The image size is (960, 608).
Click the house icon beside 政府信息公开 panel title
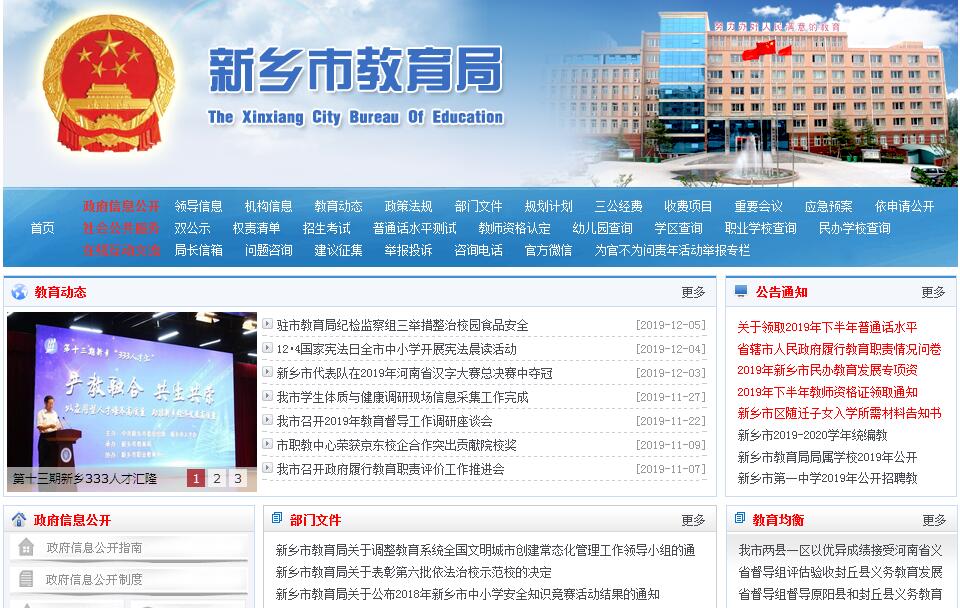click(19, 520)
